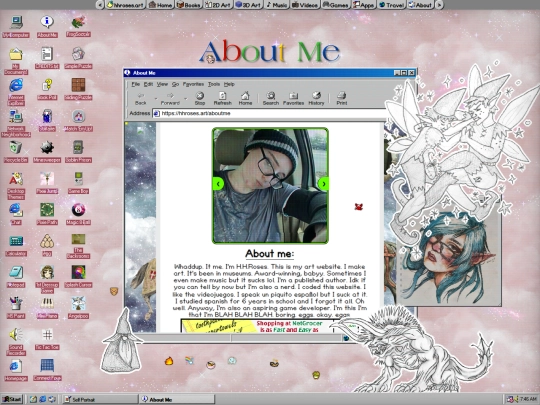Open the File menu
The width and height of the screenshot is (540, 405).
tap(135, 84)
